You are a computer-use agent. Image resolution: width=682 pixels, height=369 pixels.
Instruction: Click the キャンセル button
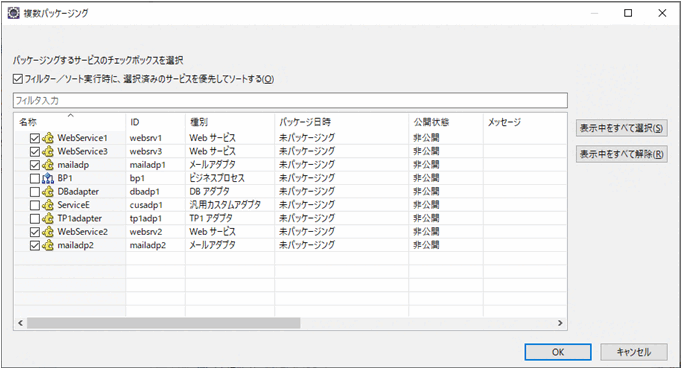[x=634, y=352]
